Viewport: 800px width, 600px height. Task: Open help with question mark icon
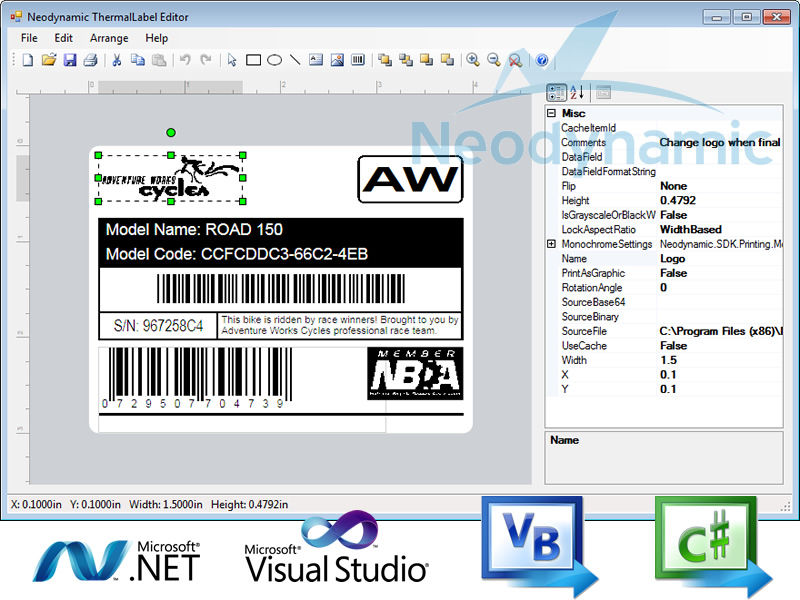pyautogui.click(x=542, y=60)
